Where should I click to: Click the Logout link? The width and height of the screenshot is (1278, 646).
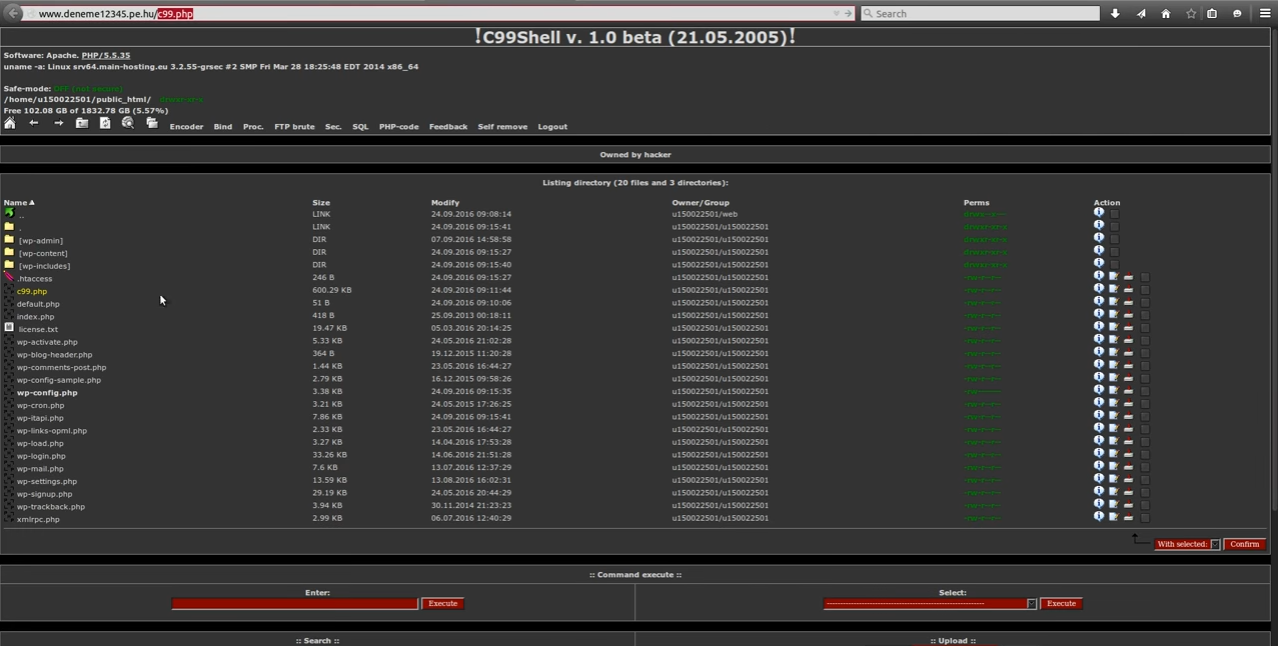tap(552, 127)
